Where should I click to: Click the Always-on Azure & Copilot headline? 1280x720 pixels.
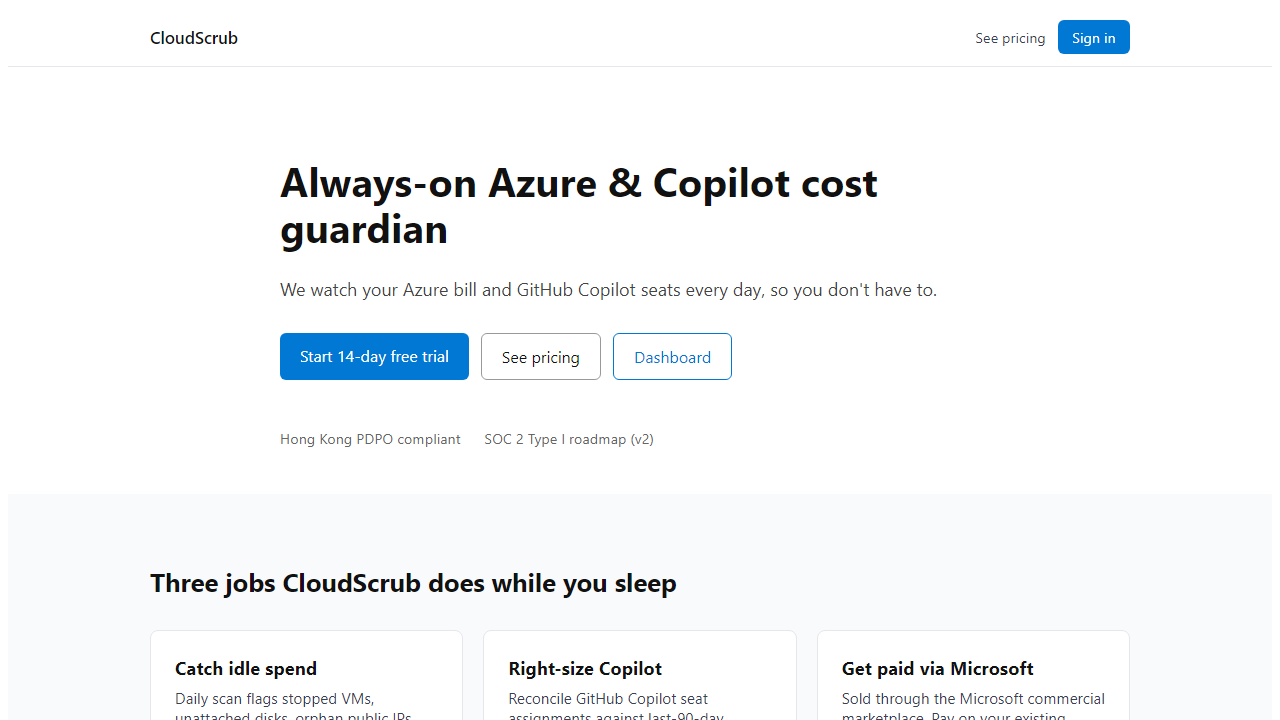579,206
